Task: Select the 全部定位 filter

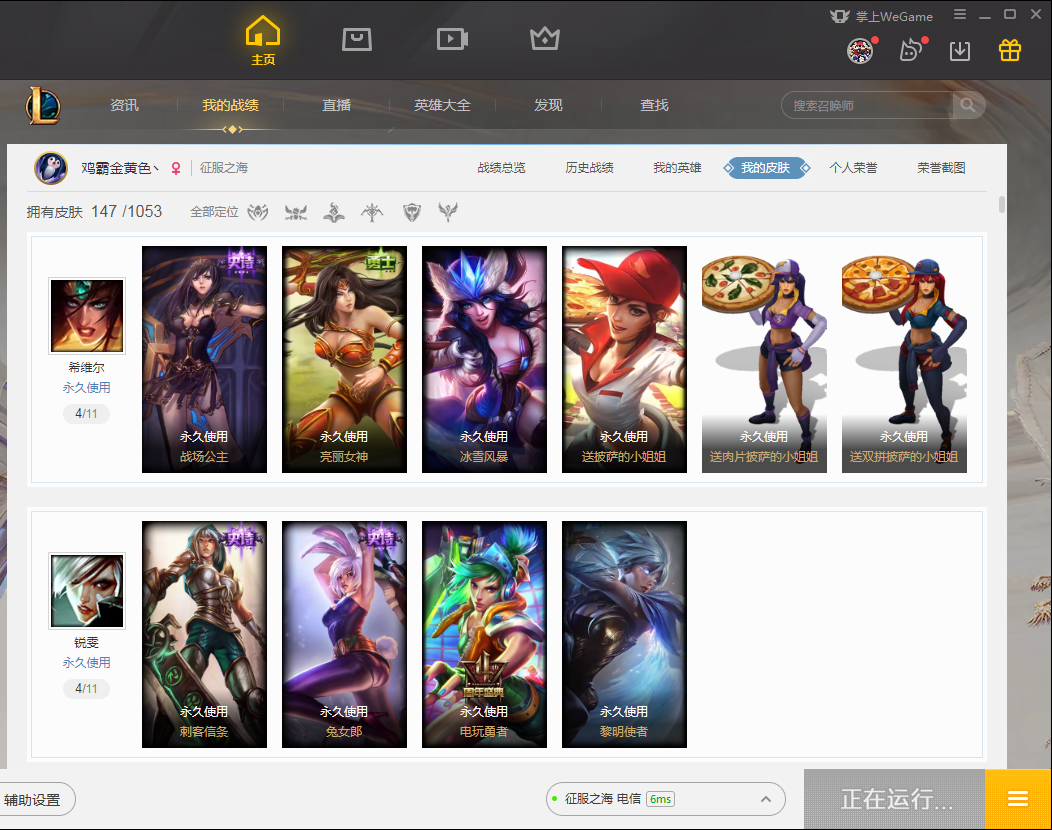Action: click(214, 212)
